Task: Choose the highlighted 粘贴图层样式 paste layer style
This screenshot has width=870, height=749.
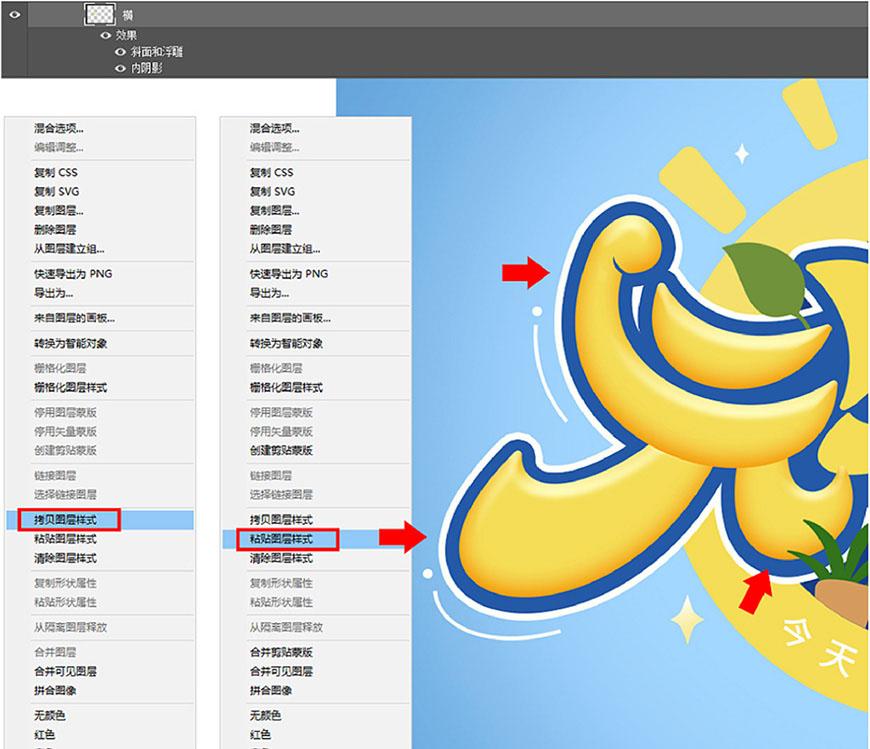Action: click(x=280, y=538)
